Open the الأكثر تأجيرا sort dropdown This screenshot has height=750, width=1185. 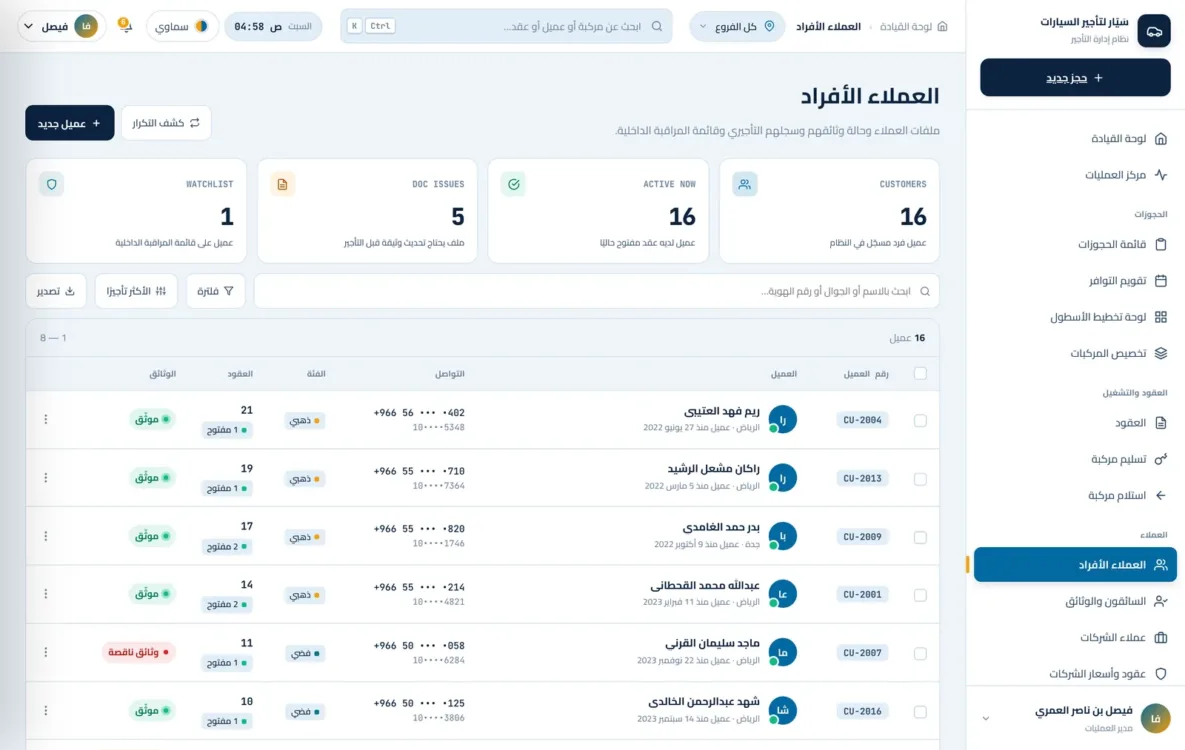click(136, 291)
